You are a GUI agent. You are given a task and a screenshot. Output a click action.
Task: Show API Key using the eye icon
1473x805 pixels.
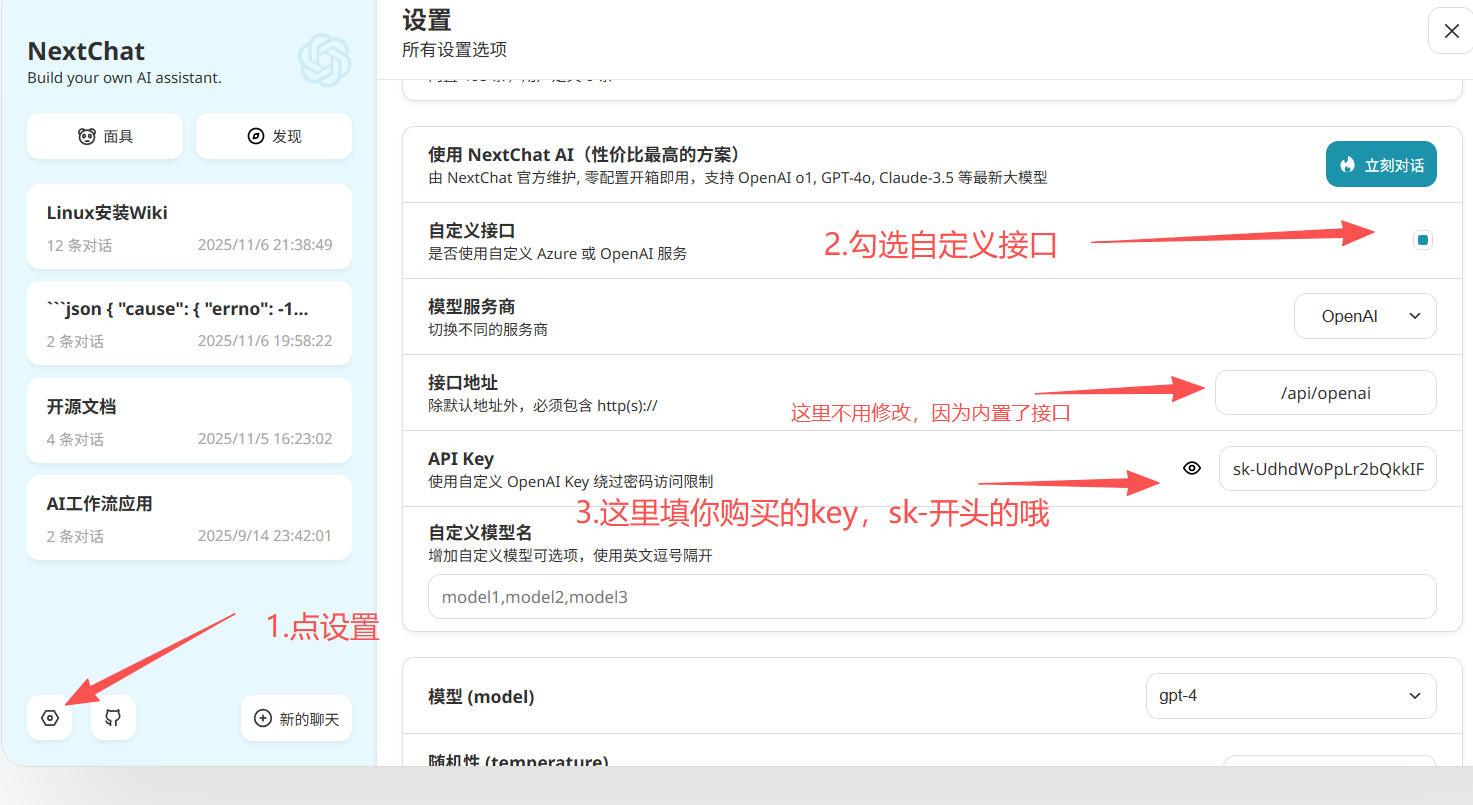(1191, 468)
